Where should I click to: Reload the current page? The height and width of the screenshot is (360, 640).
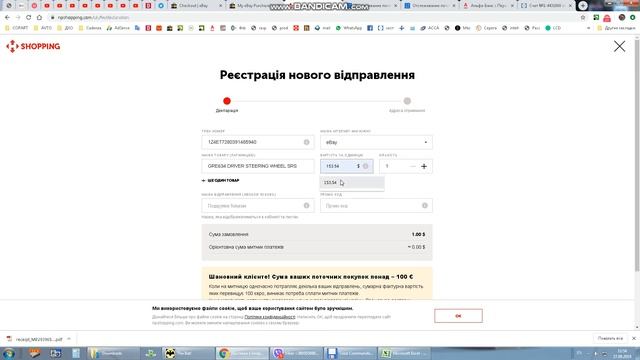click(28, 18)
